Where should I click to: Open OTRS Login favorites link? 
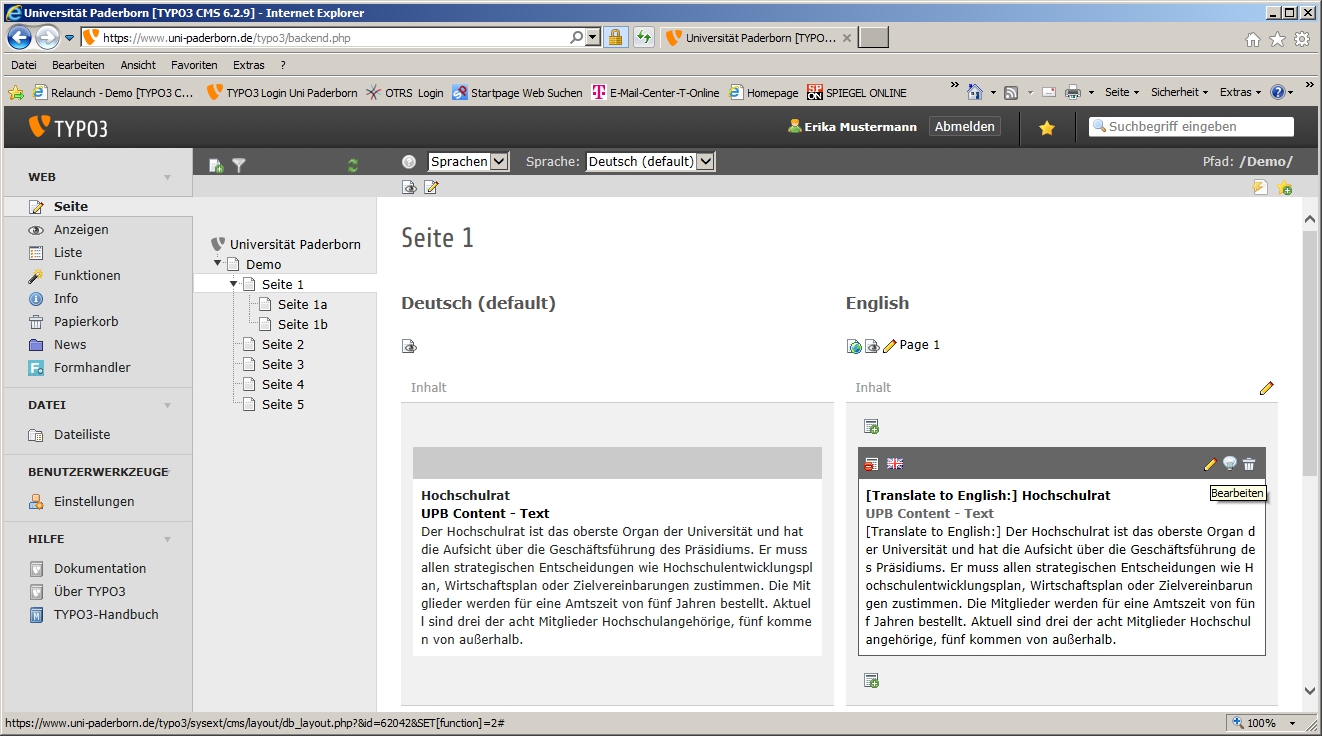point(405,92)
